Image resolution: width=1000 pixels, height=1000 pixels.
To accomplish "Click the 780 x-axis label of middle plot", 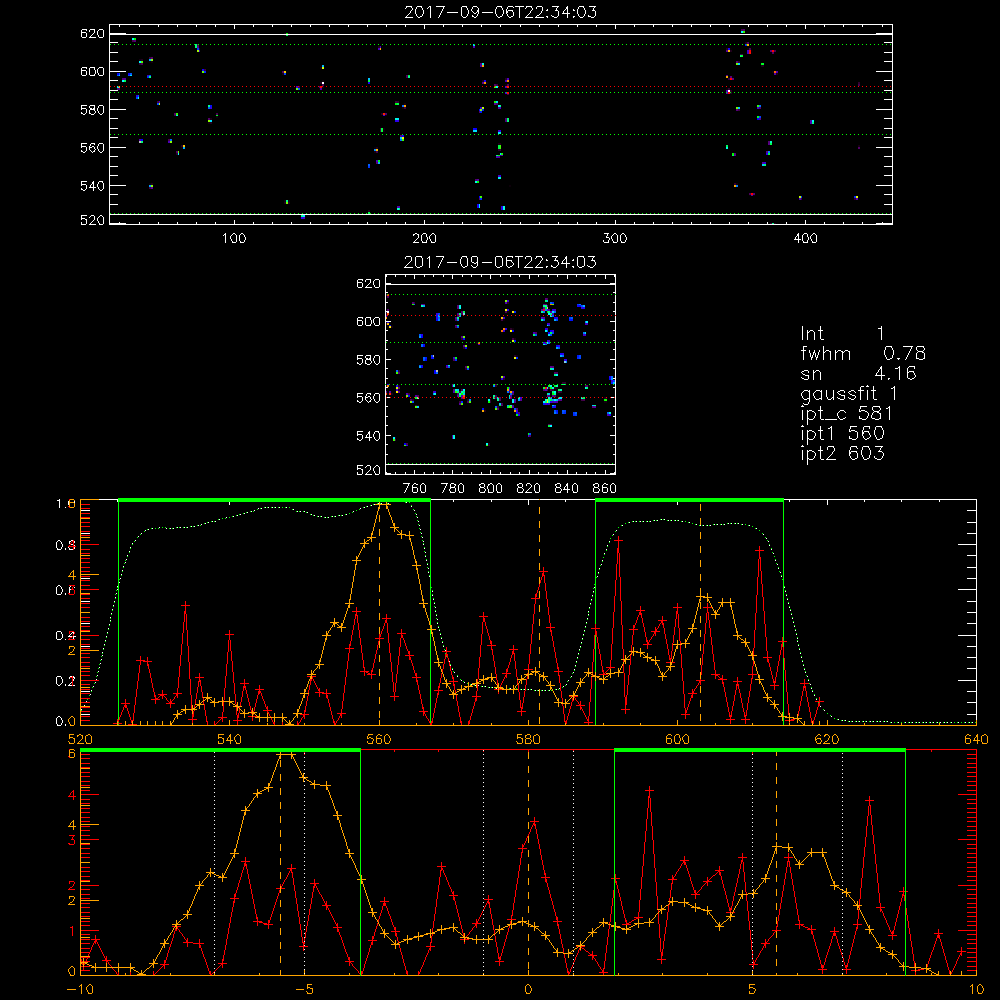I will tap(453, 489).
